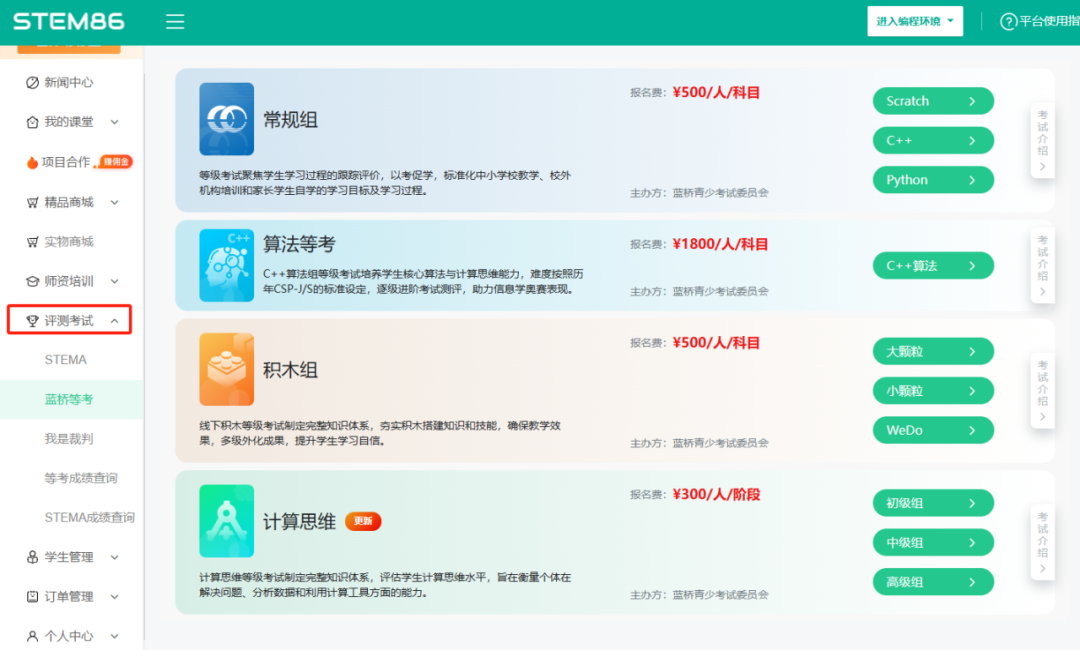Screen dimensions: 1080x650
Task: Collapse 评测考试 chevron
Action: pos(114,321)
